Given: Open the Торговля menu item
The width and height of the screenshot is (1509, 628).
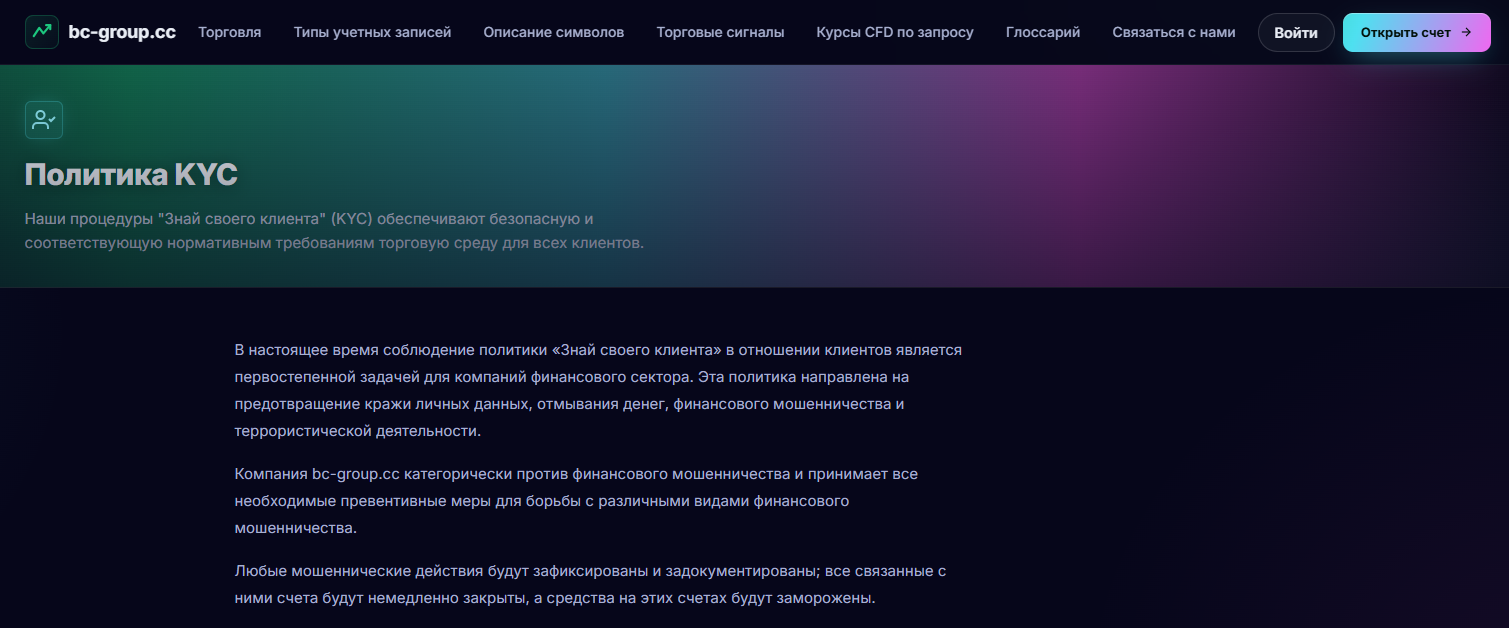Looking at the screenshot, I should point(230,32).
